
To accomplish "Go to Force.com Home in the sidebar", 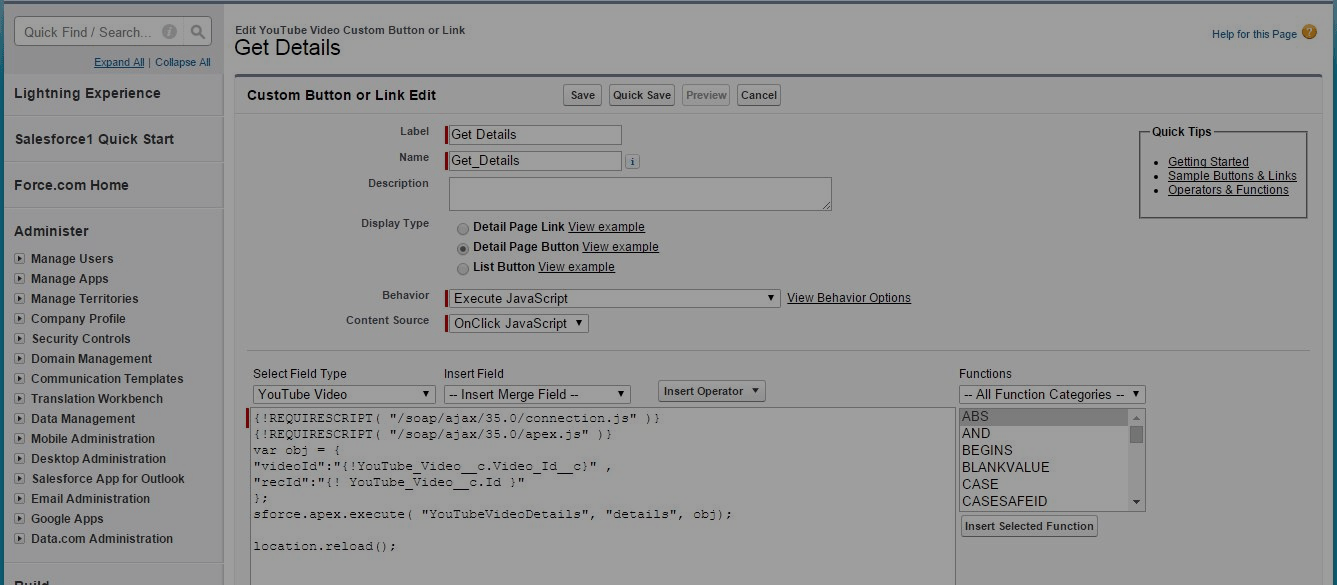I will pyautogui.click(x=71, y=185).
